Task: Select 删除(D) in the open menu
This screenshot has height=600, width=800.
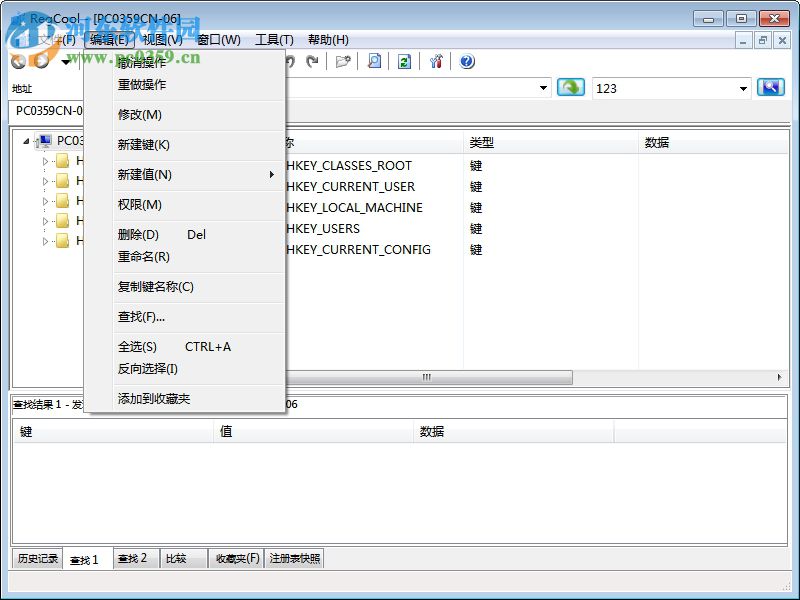Action: click(x=130, y=234)
